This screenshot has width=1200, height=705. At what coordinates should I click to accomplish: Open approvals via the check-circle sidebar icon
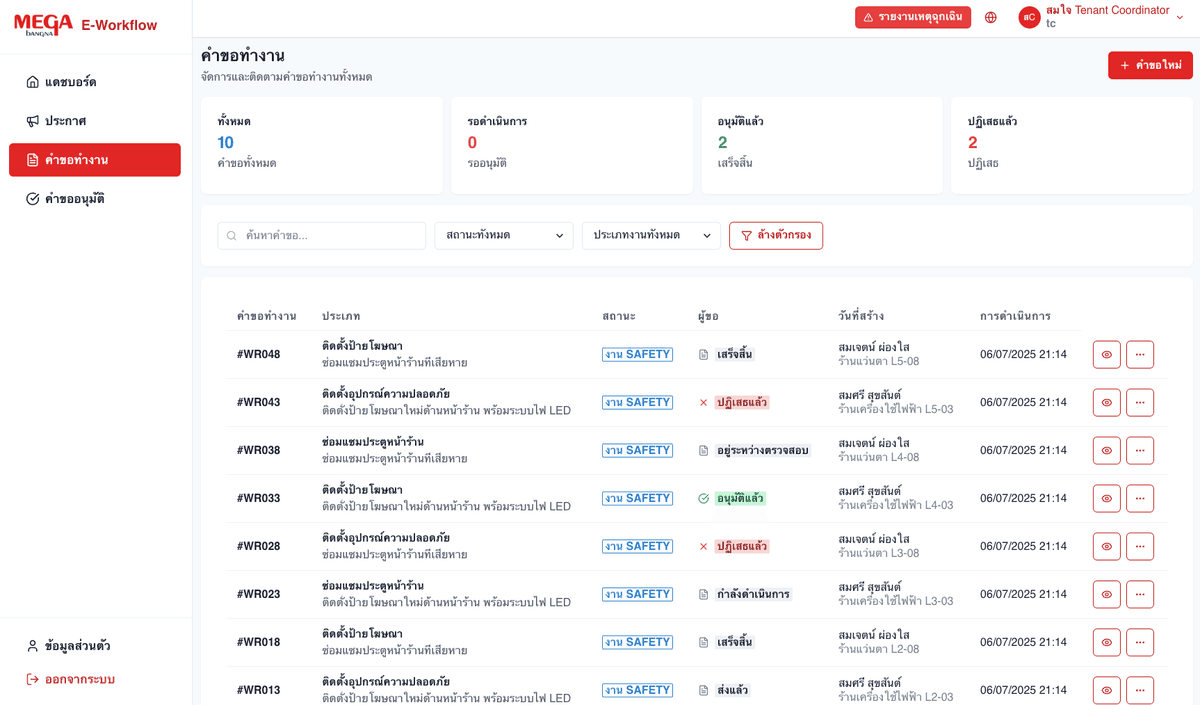click(32, 198)
